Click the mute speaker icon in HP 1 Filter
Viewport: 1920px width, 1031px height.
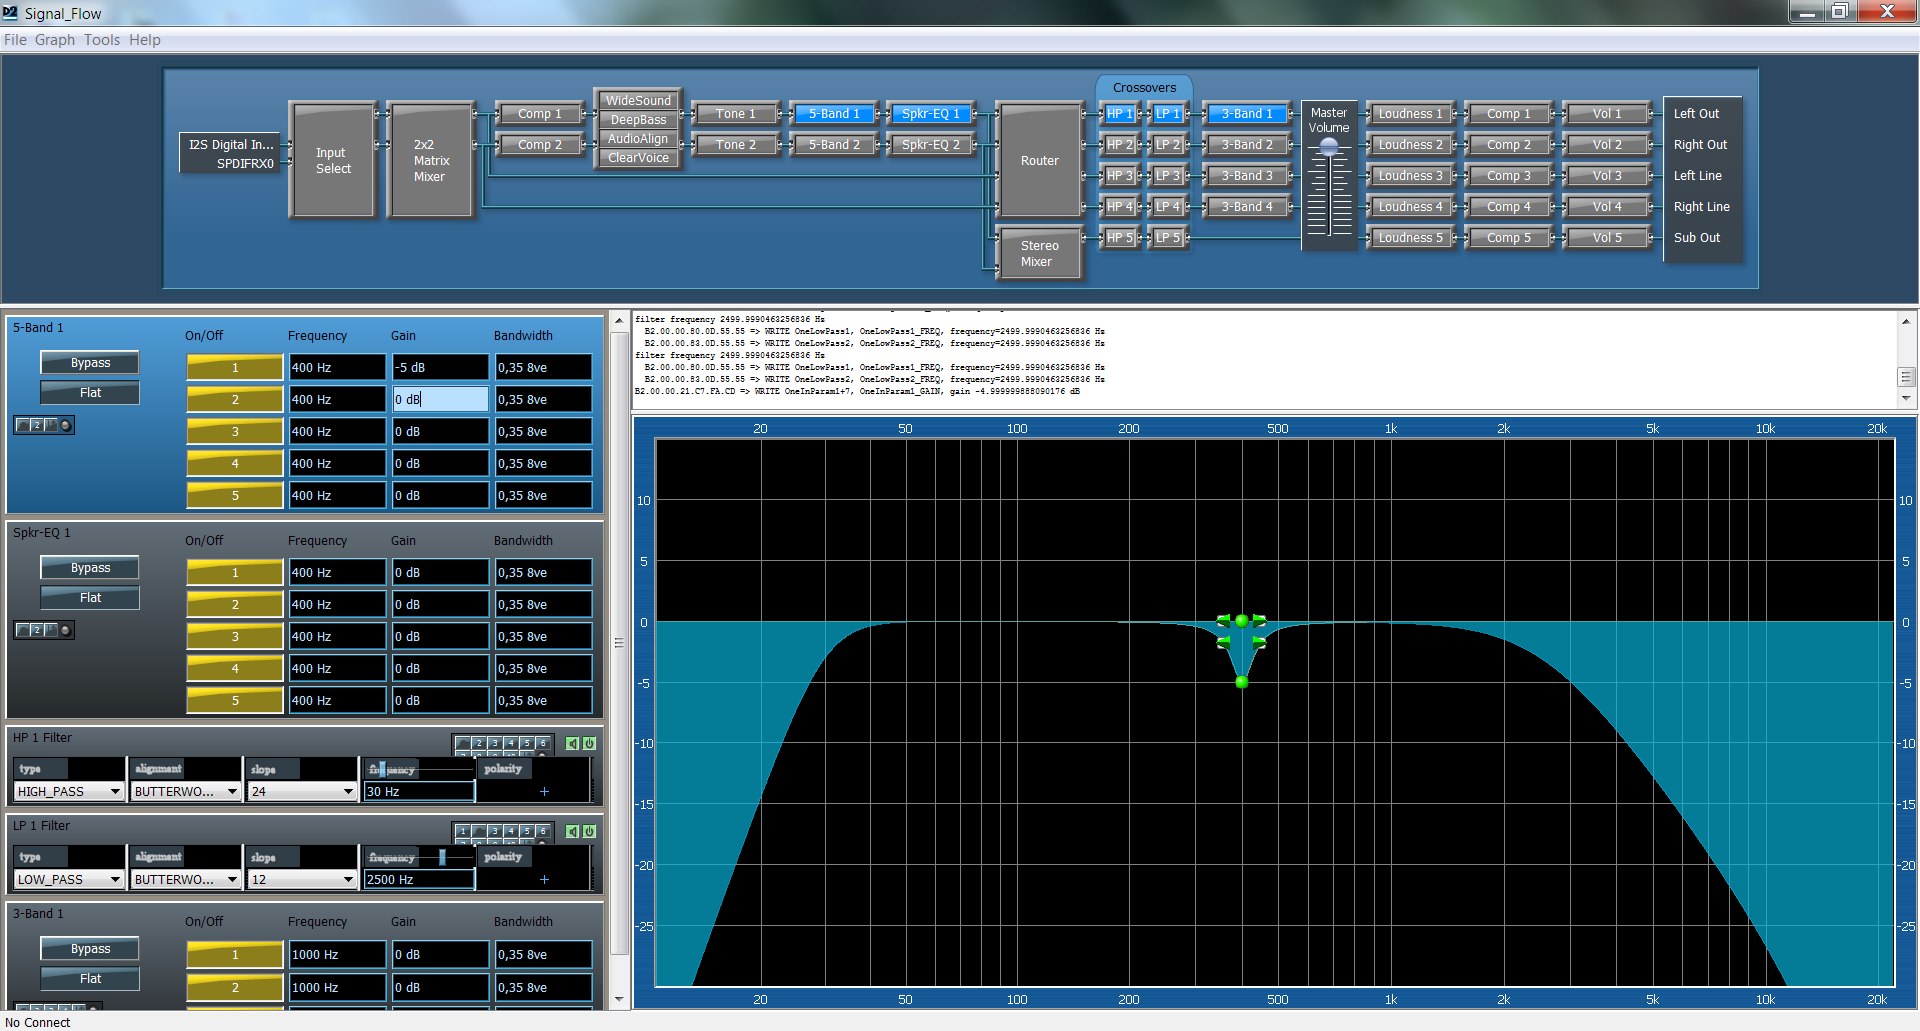click(x=572, y=743)
